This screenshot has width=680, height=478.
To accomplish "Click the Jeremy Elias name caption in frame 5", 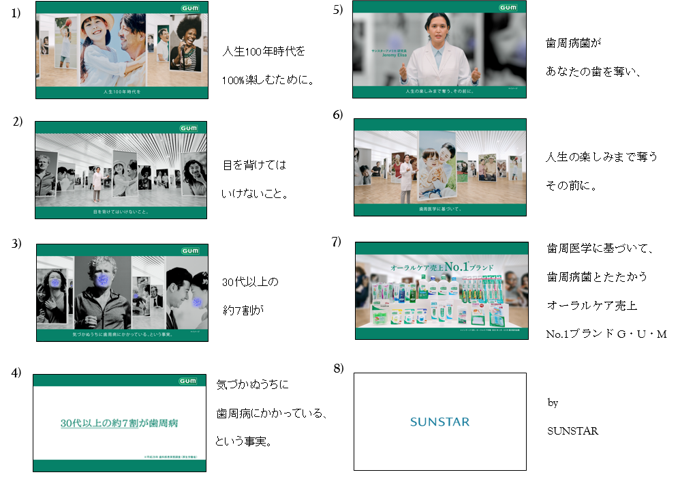I will pos(394,55).
